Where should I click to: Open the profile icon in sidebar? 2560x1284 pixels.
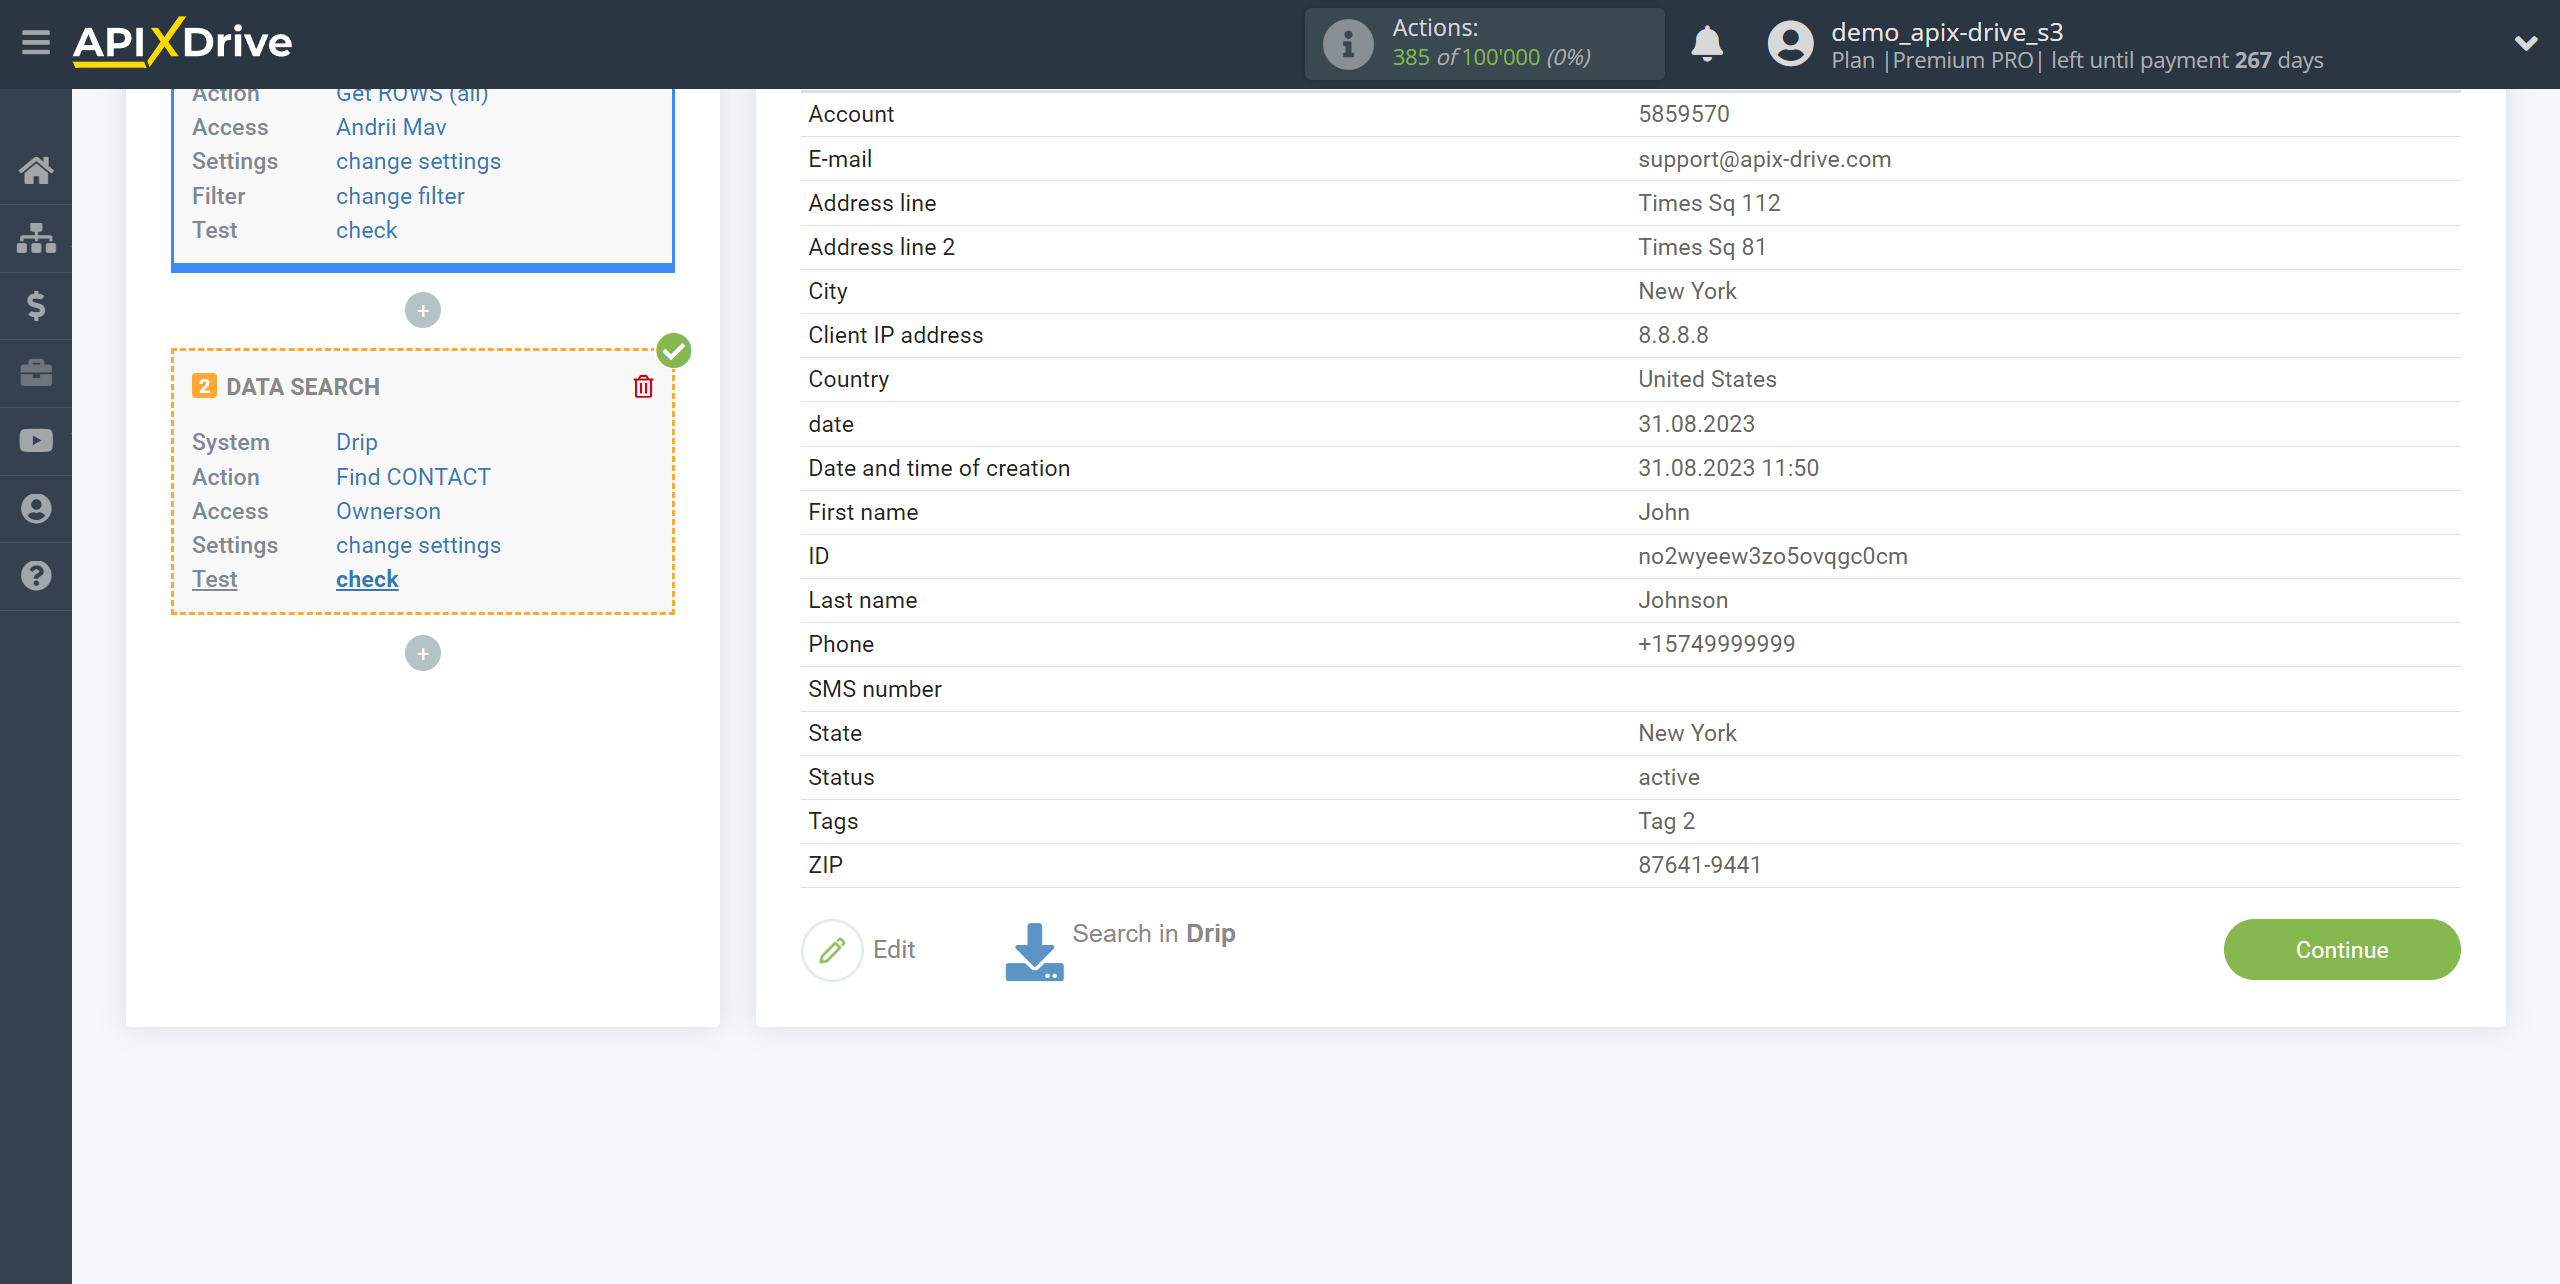36,508
